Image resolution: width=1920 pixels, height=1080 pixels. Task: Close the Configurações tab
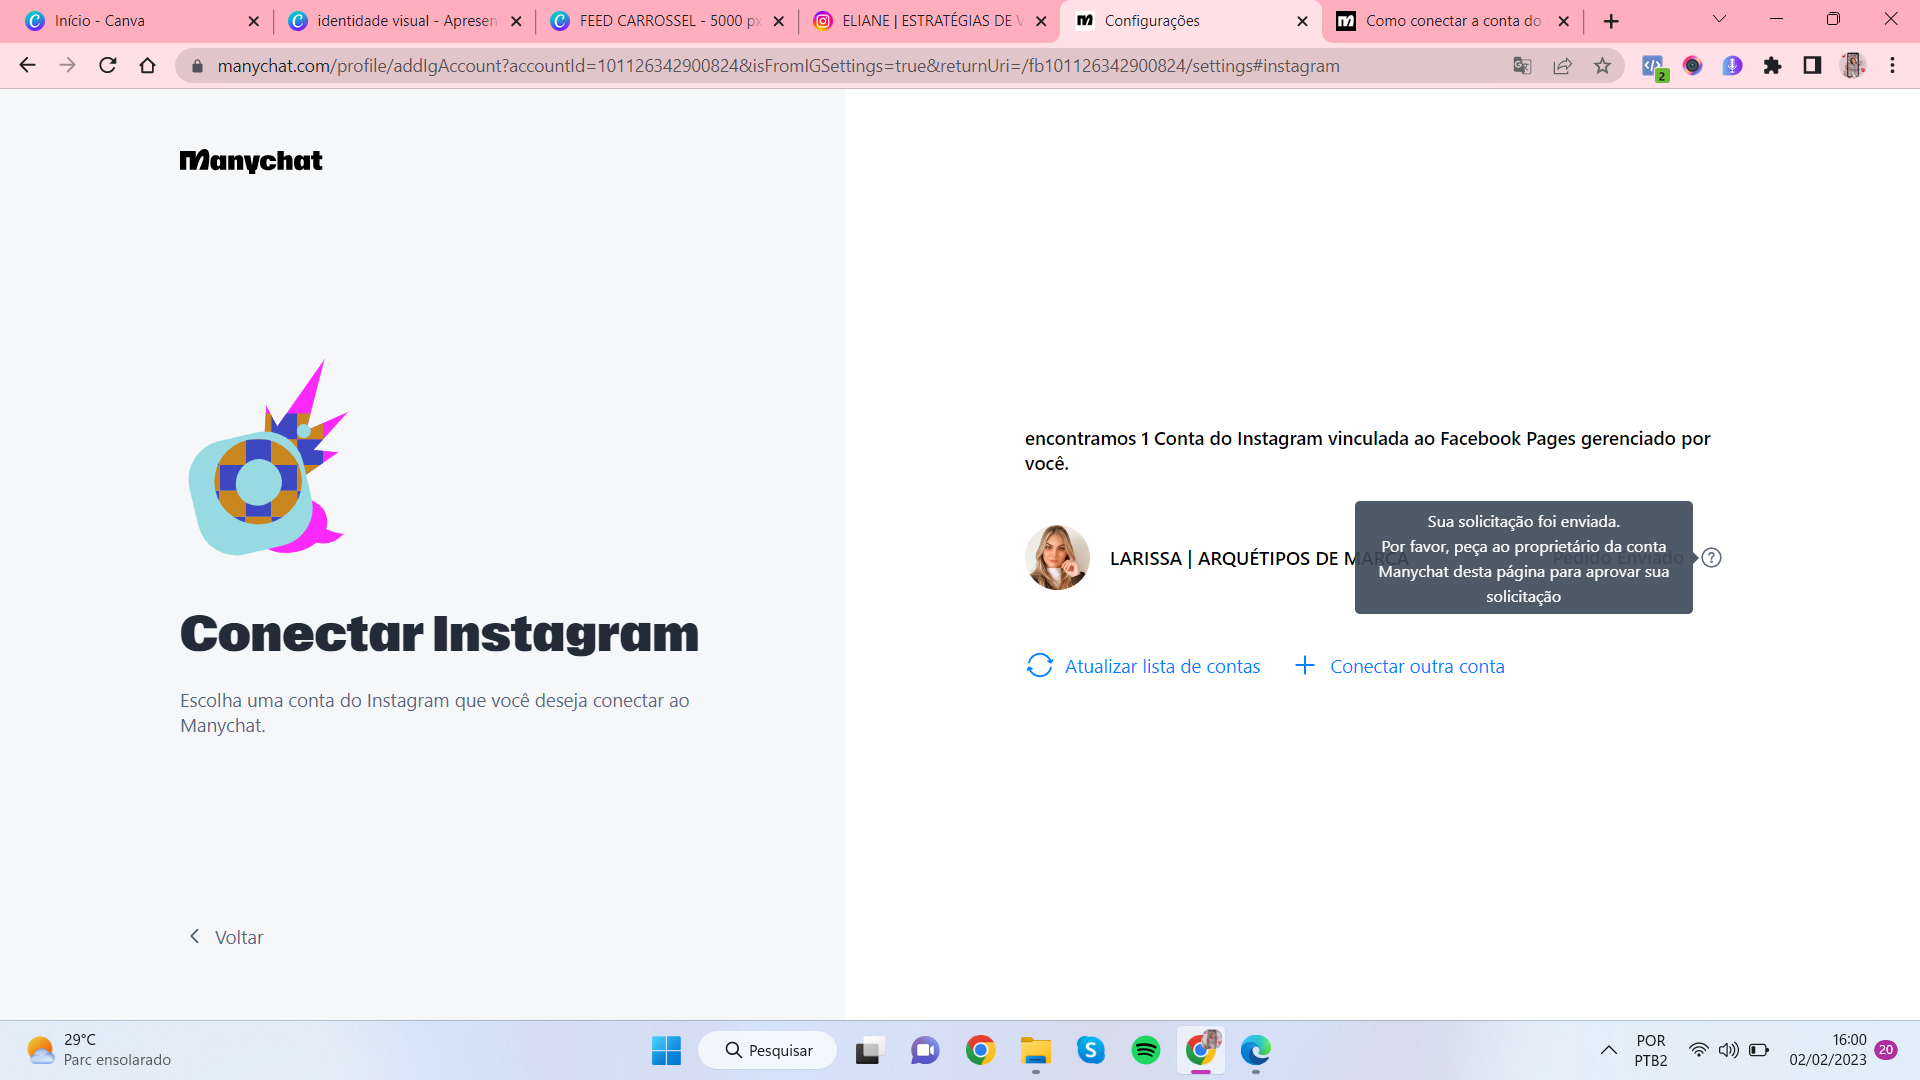[1302, 21]
